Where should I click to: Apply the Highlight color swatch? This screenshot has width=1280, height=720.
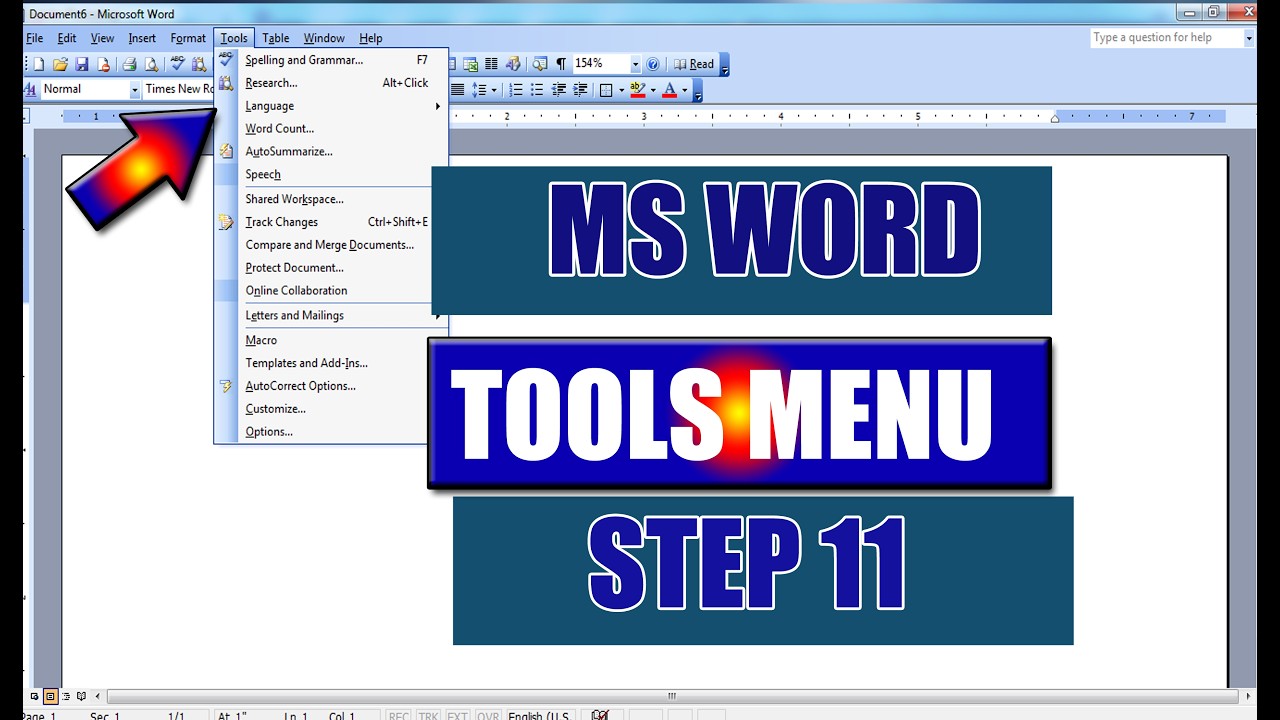[x=638, y=90]
